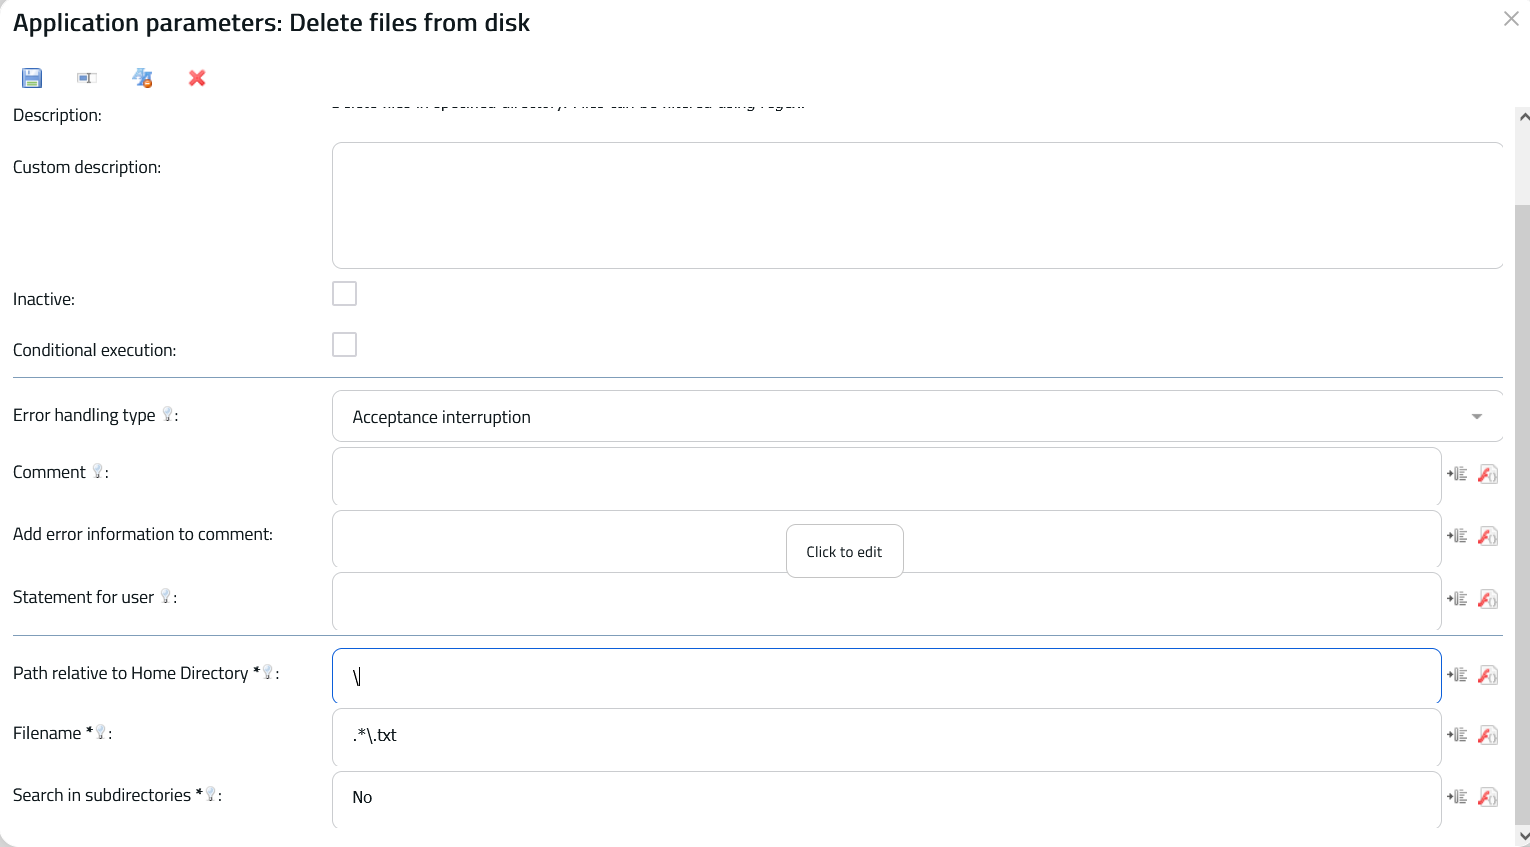Viewport: 1530px width, 847px height.
Task: Click insert-variable icon next to Filename field
Action: tap(1457, 735)
